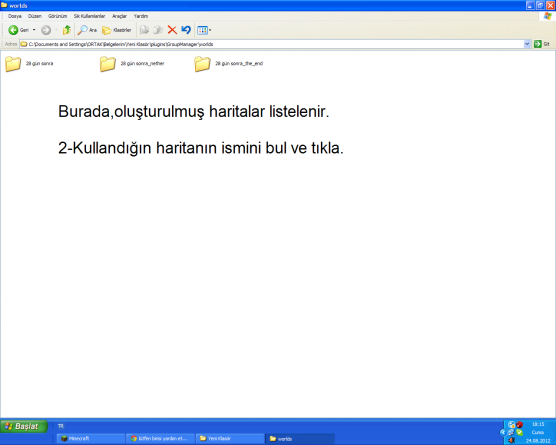Open the Views layout button

[204, 30]
